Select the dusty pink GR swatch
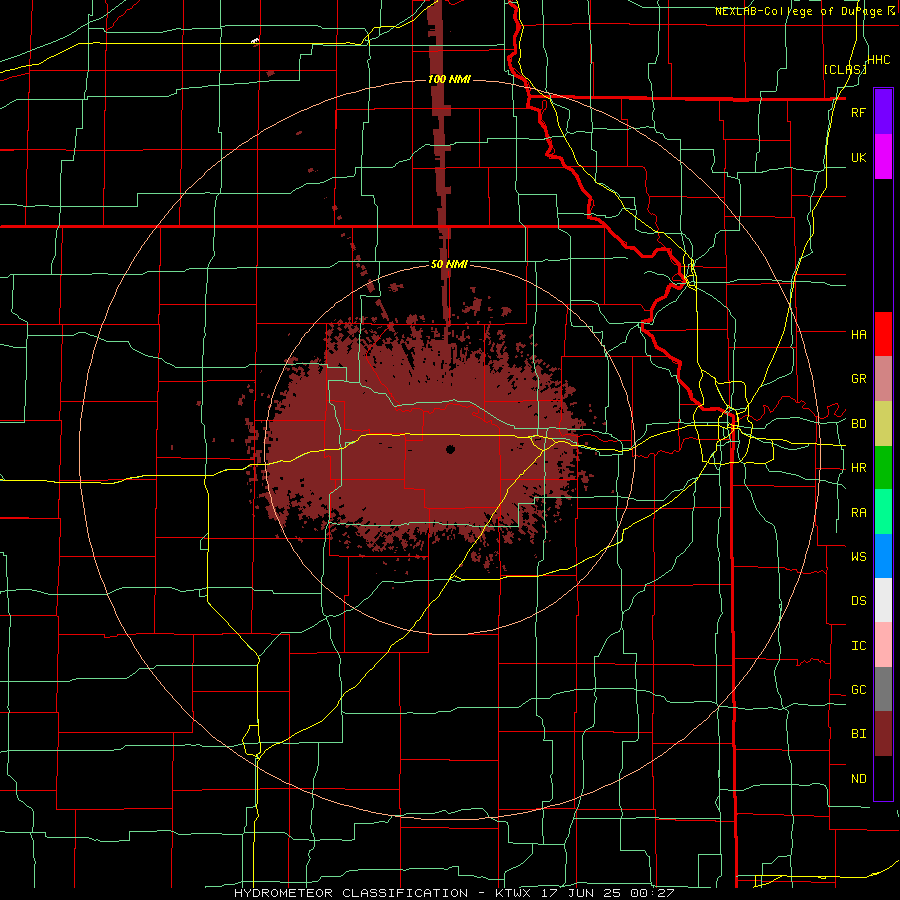Viewport: 900px width, 900px height. 883,379
